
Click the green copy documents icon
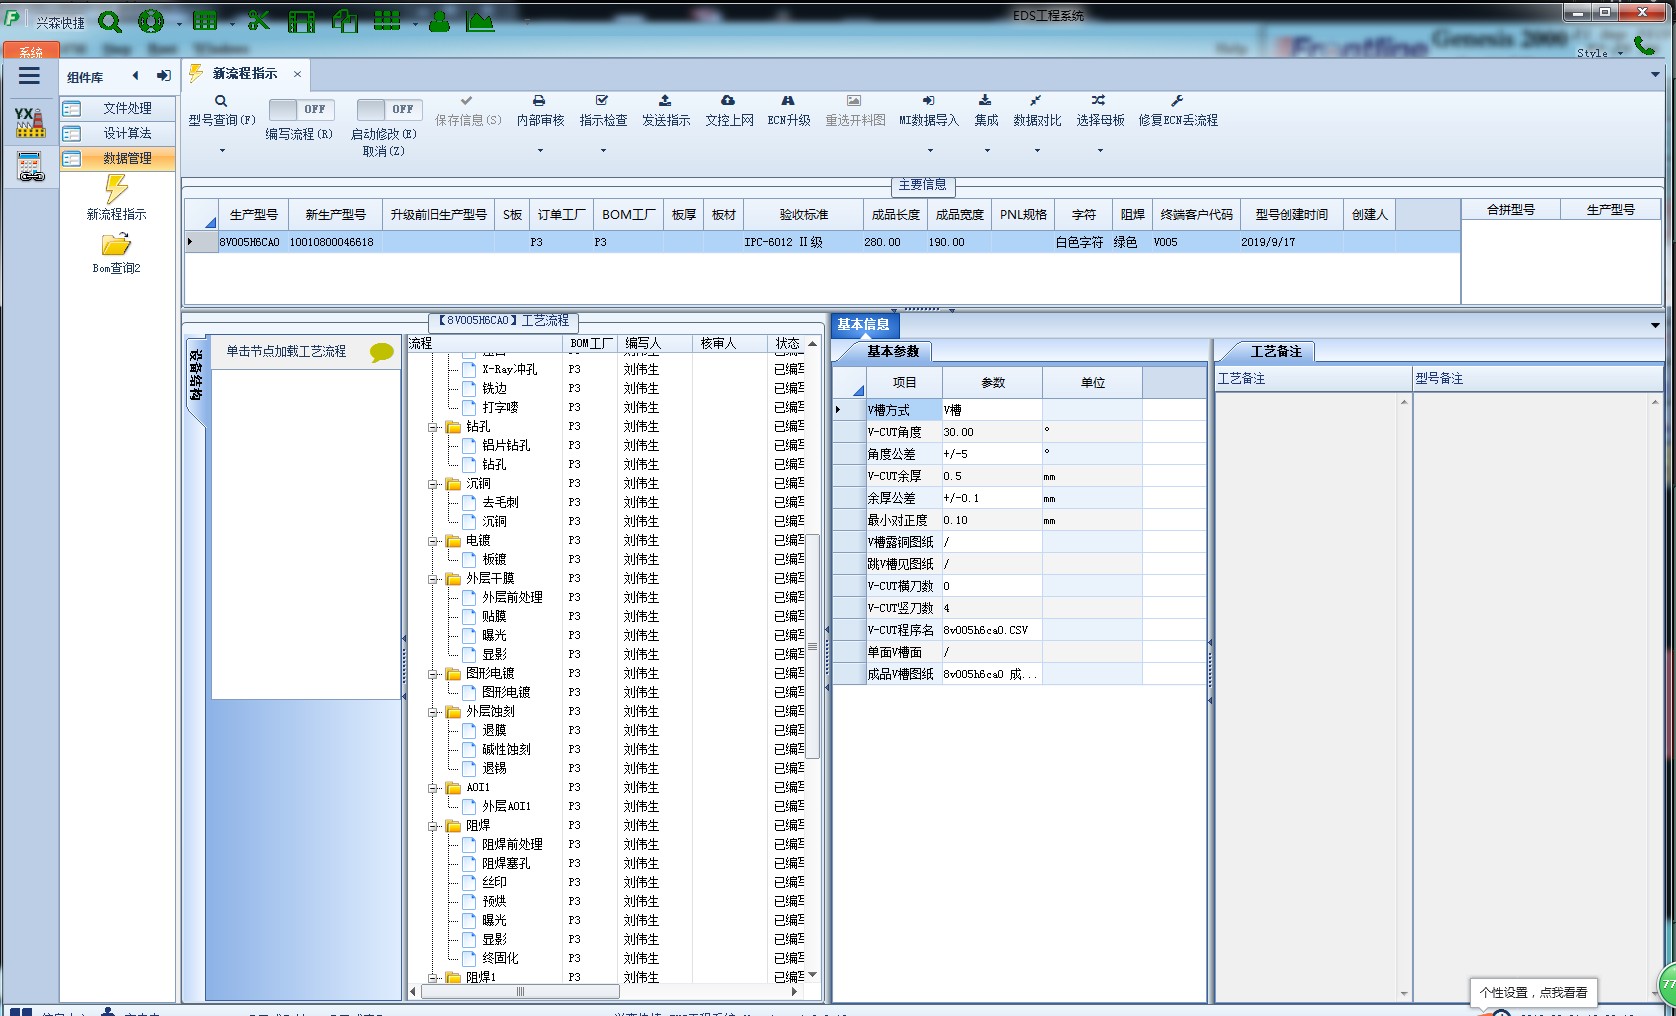point(345,21)
